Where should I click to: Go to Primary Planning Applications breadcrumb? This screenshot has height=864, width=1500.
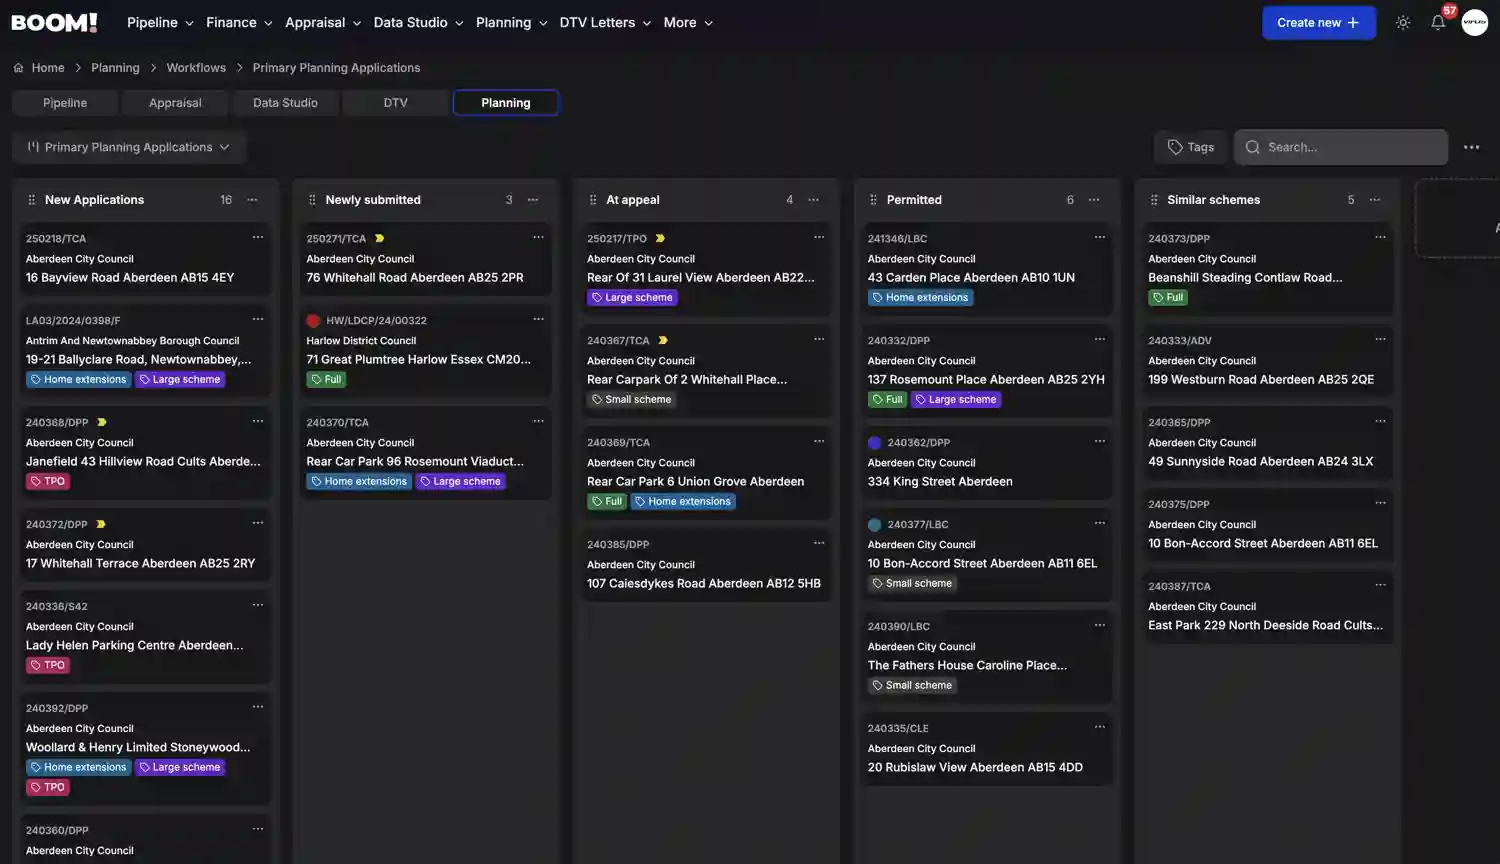click(x=336, y=68)
